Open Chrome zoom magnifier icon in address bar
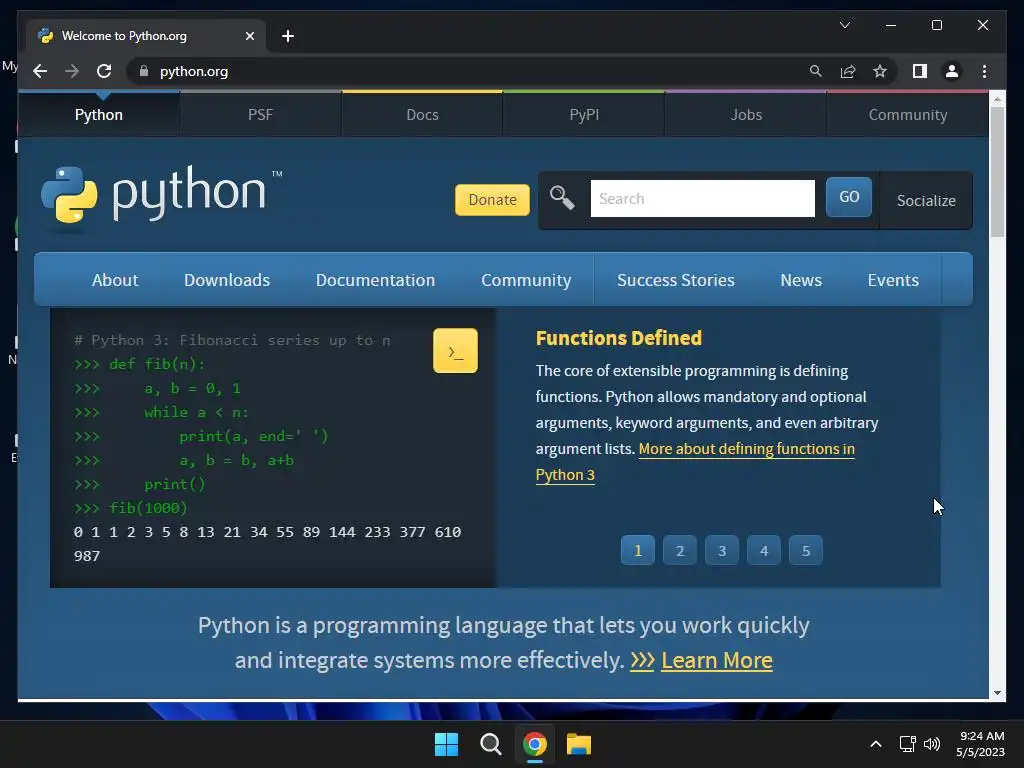The height and width of the screenshot is (768, 1024). pyautogui.click(x=816, y=71)
